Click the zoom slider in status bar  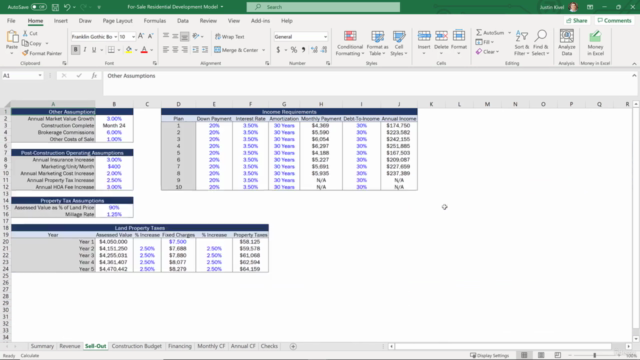[595, 356]
